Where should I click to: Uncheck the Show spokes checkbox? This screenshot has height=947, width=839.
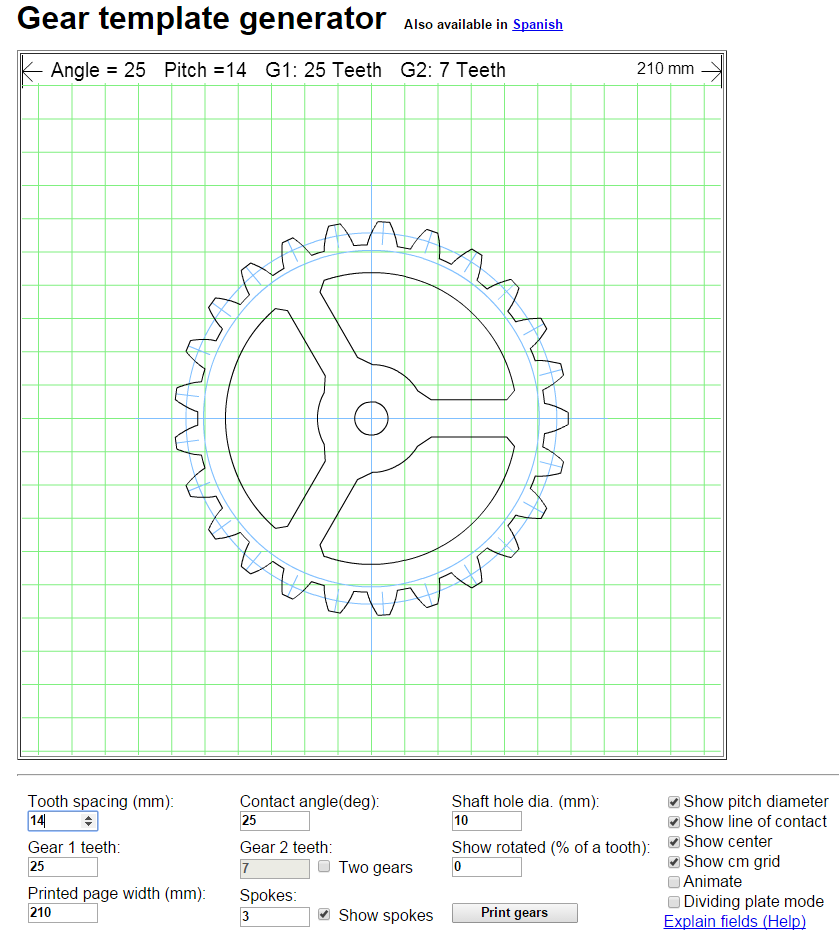pos(324,914)
